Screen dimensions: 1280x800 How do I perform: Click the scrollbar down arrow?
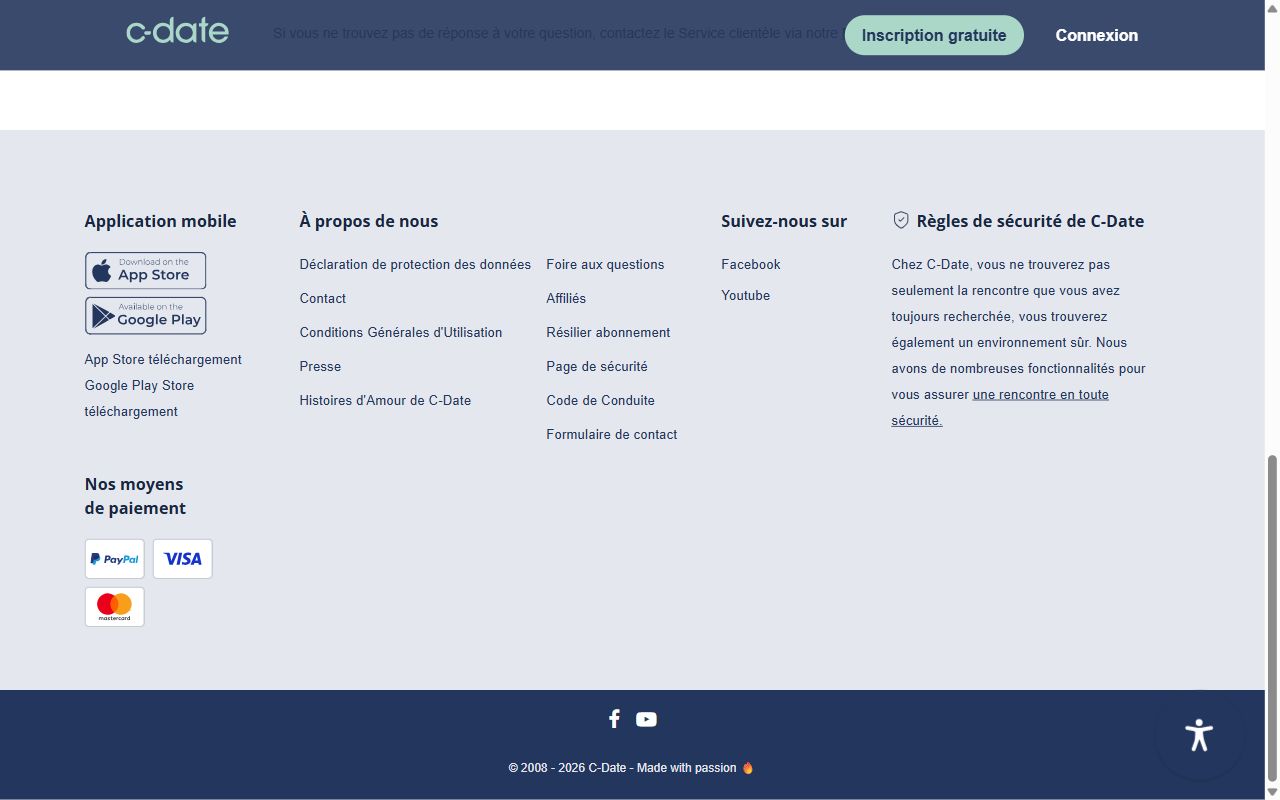pyautogui.click(x=1272, y=793)
